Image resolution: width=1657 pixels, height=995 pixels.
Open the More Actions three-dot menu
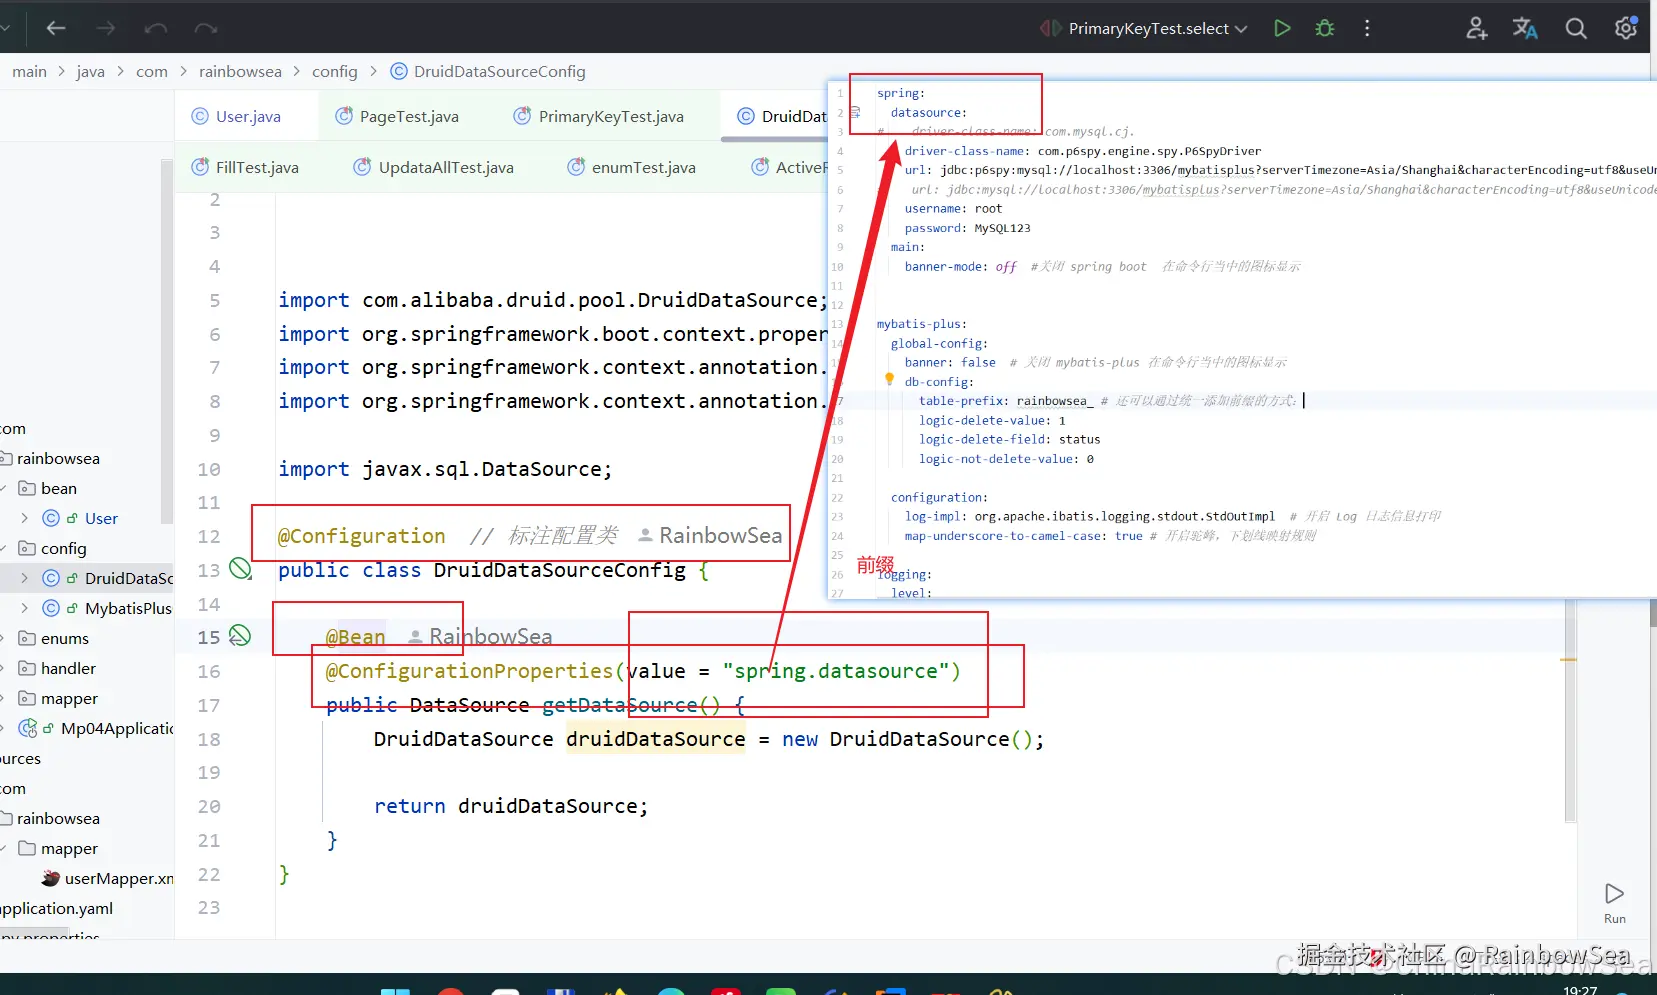[x=1367, y=28]
